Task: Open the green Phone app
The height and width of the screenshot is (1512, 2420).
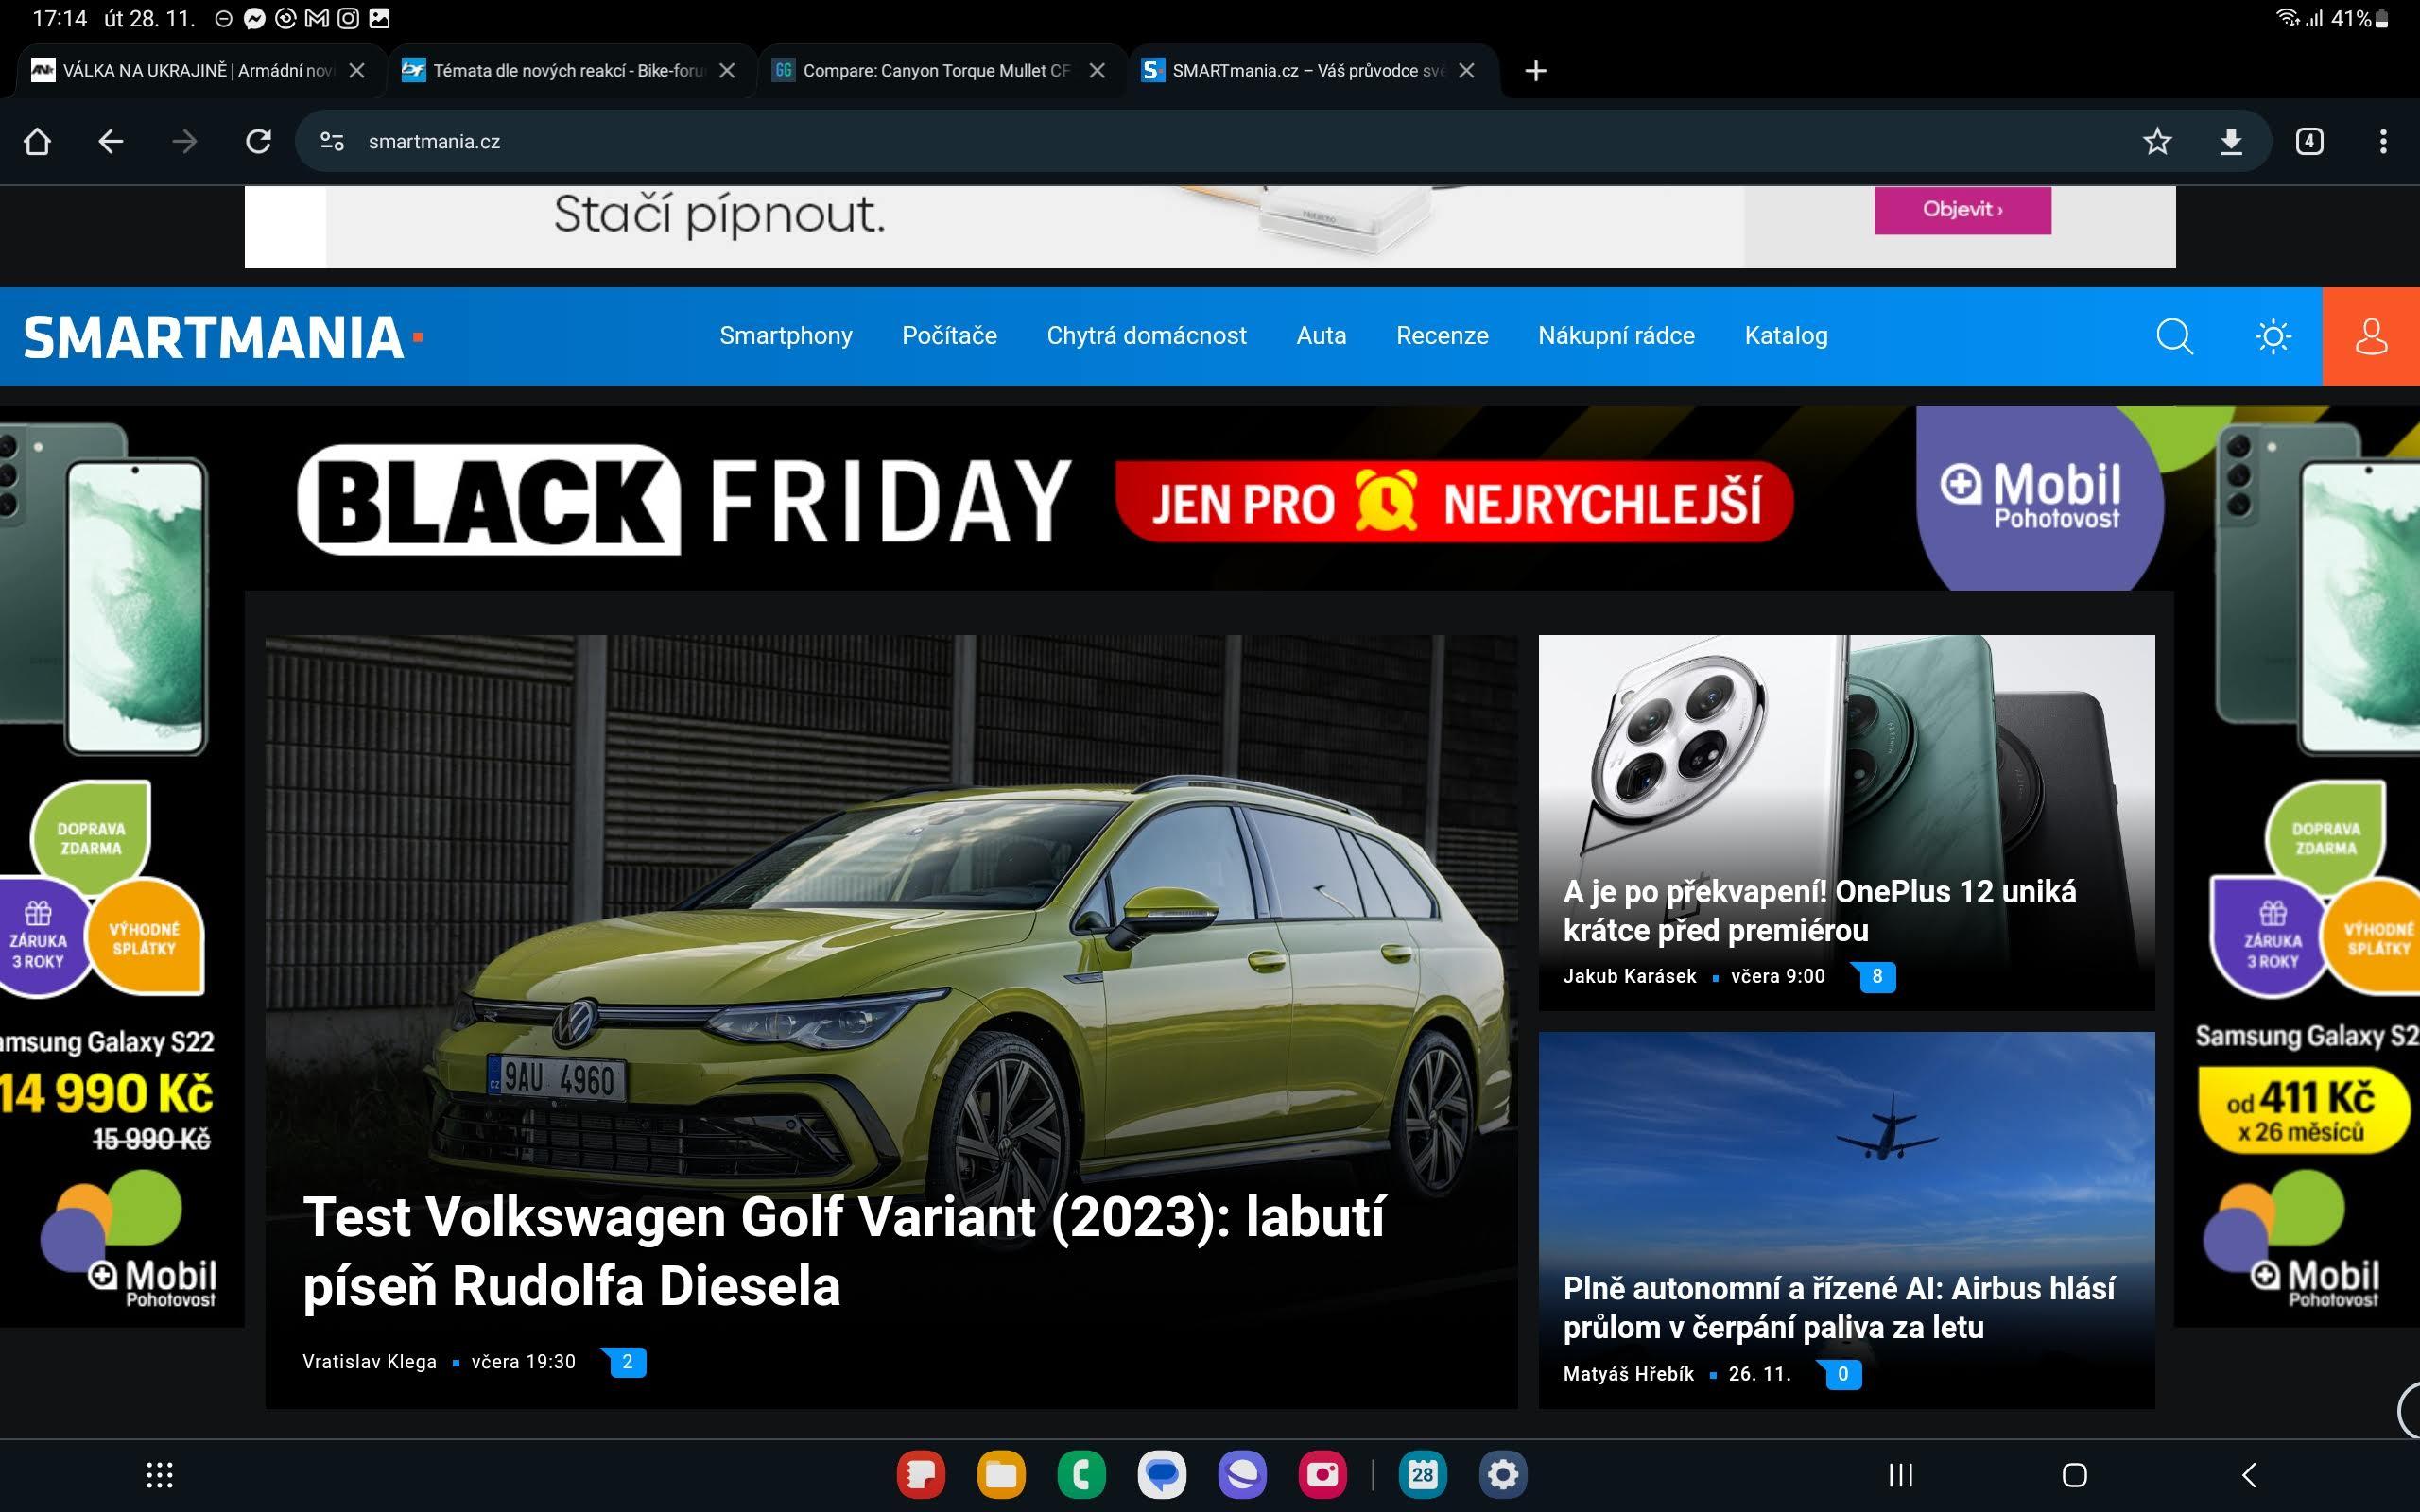Action: (x=1081, y=1475)
